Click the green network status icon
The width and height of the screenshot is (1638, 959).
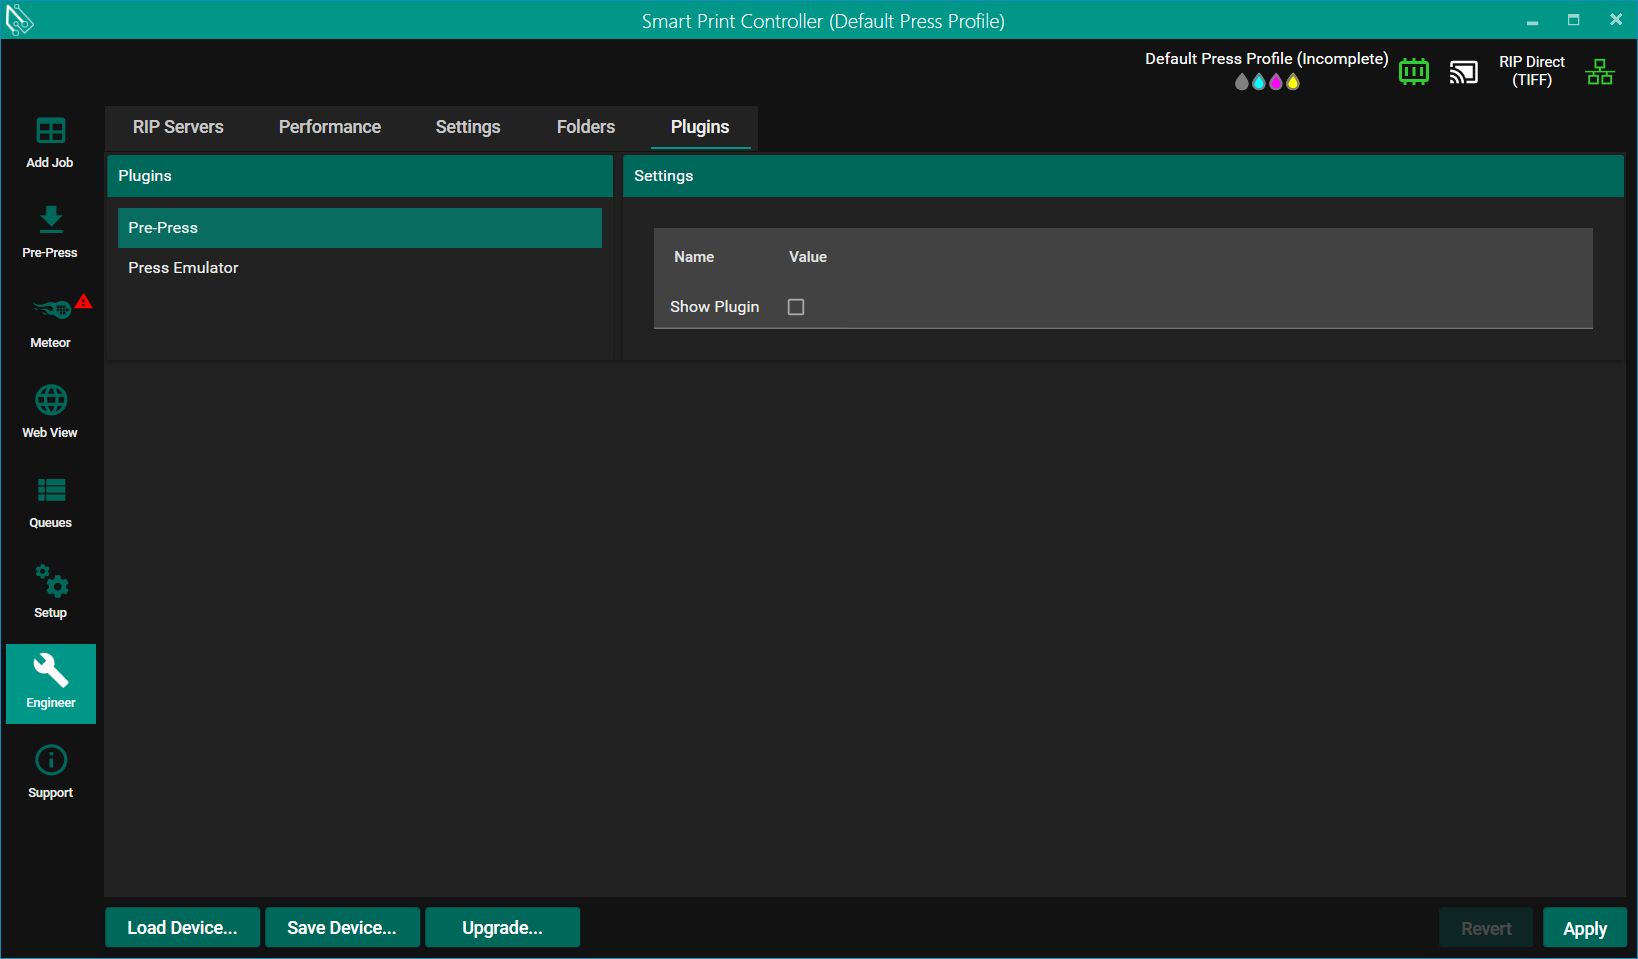coord(1599,72)
